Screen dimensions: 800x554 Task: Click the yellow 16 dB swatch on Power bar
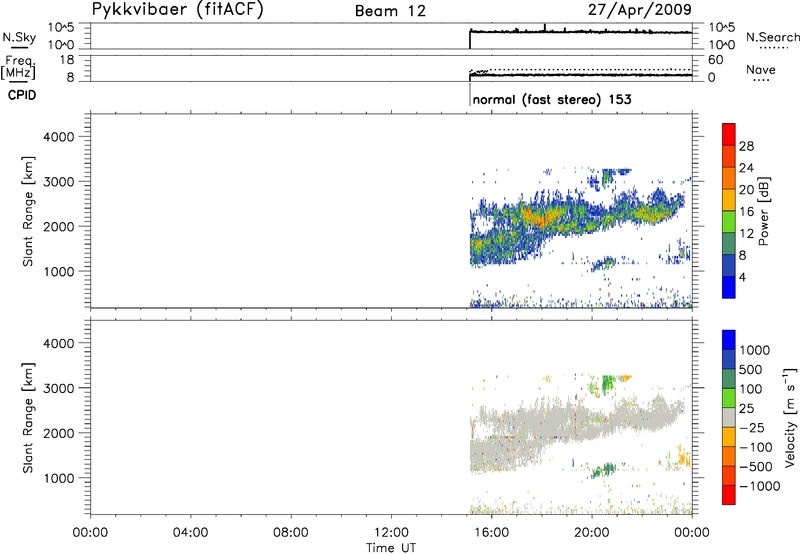729,199
